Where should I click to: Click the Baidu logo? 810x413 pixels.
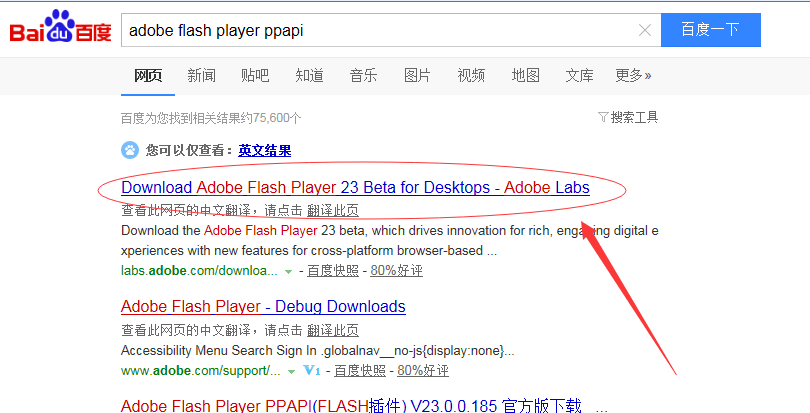[60, 27]
